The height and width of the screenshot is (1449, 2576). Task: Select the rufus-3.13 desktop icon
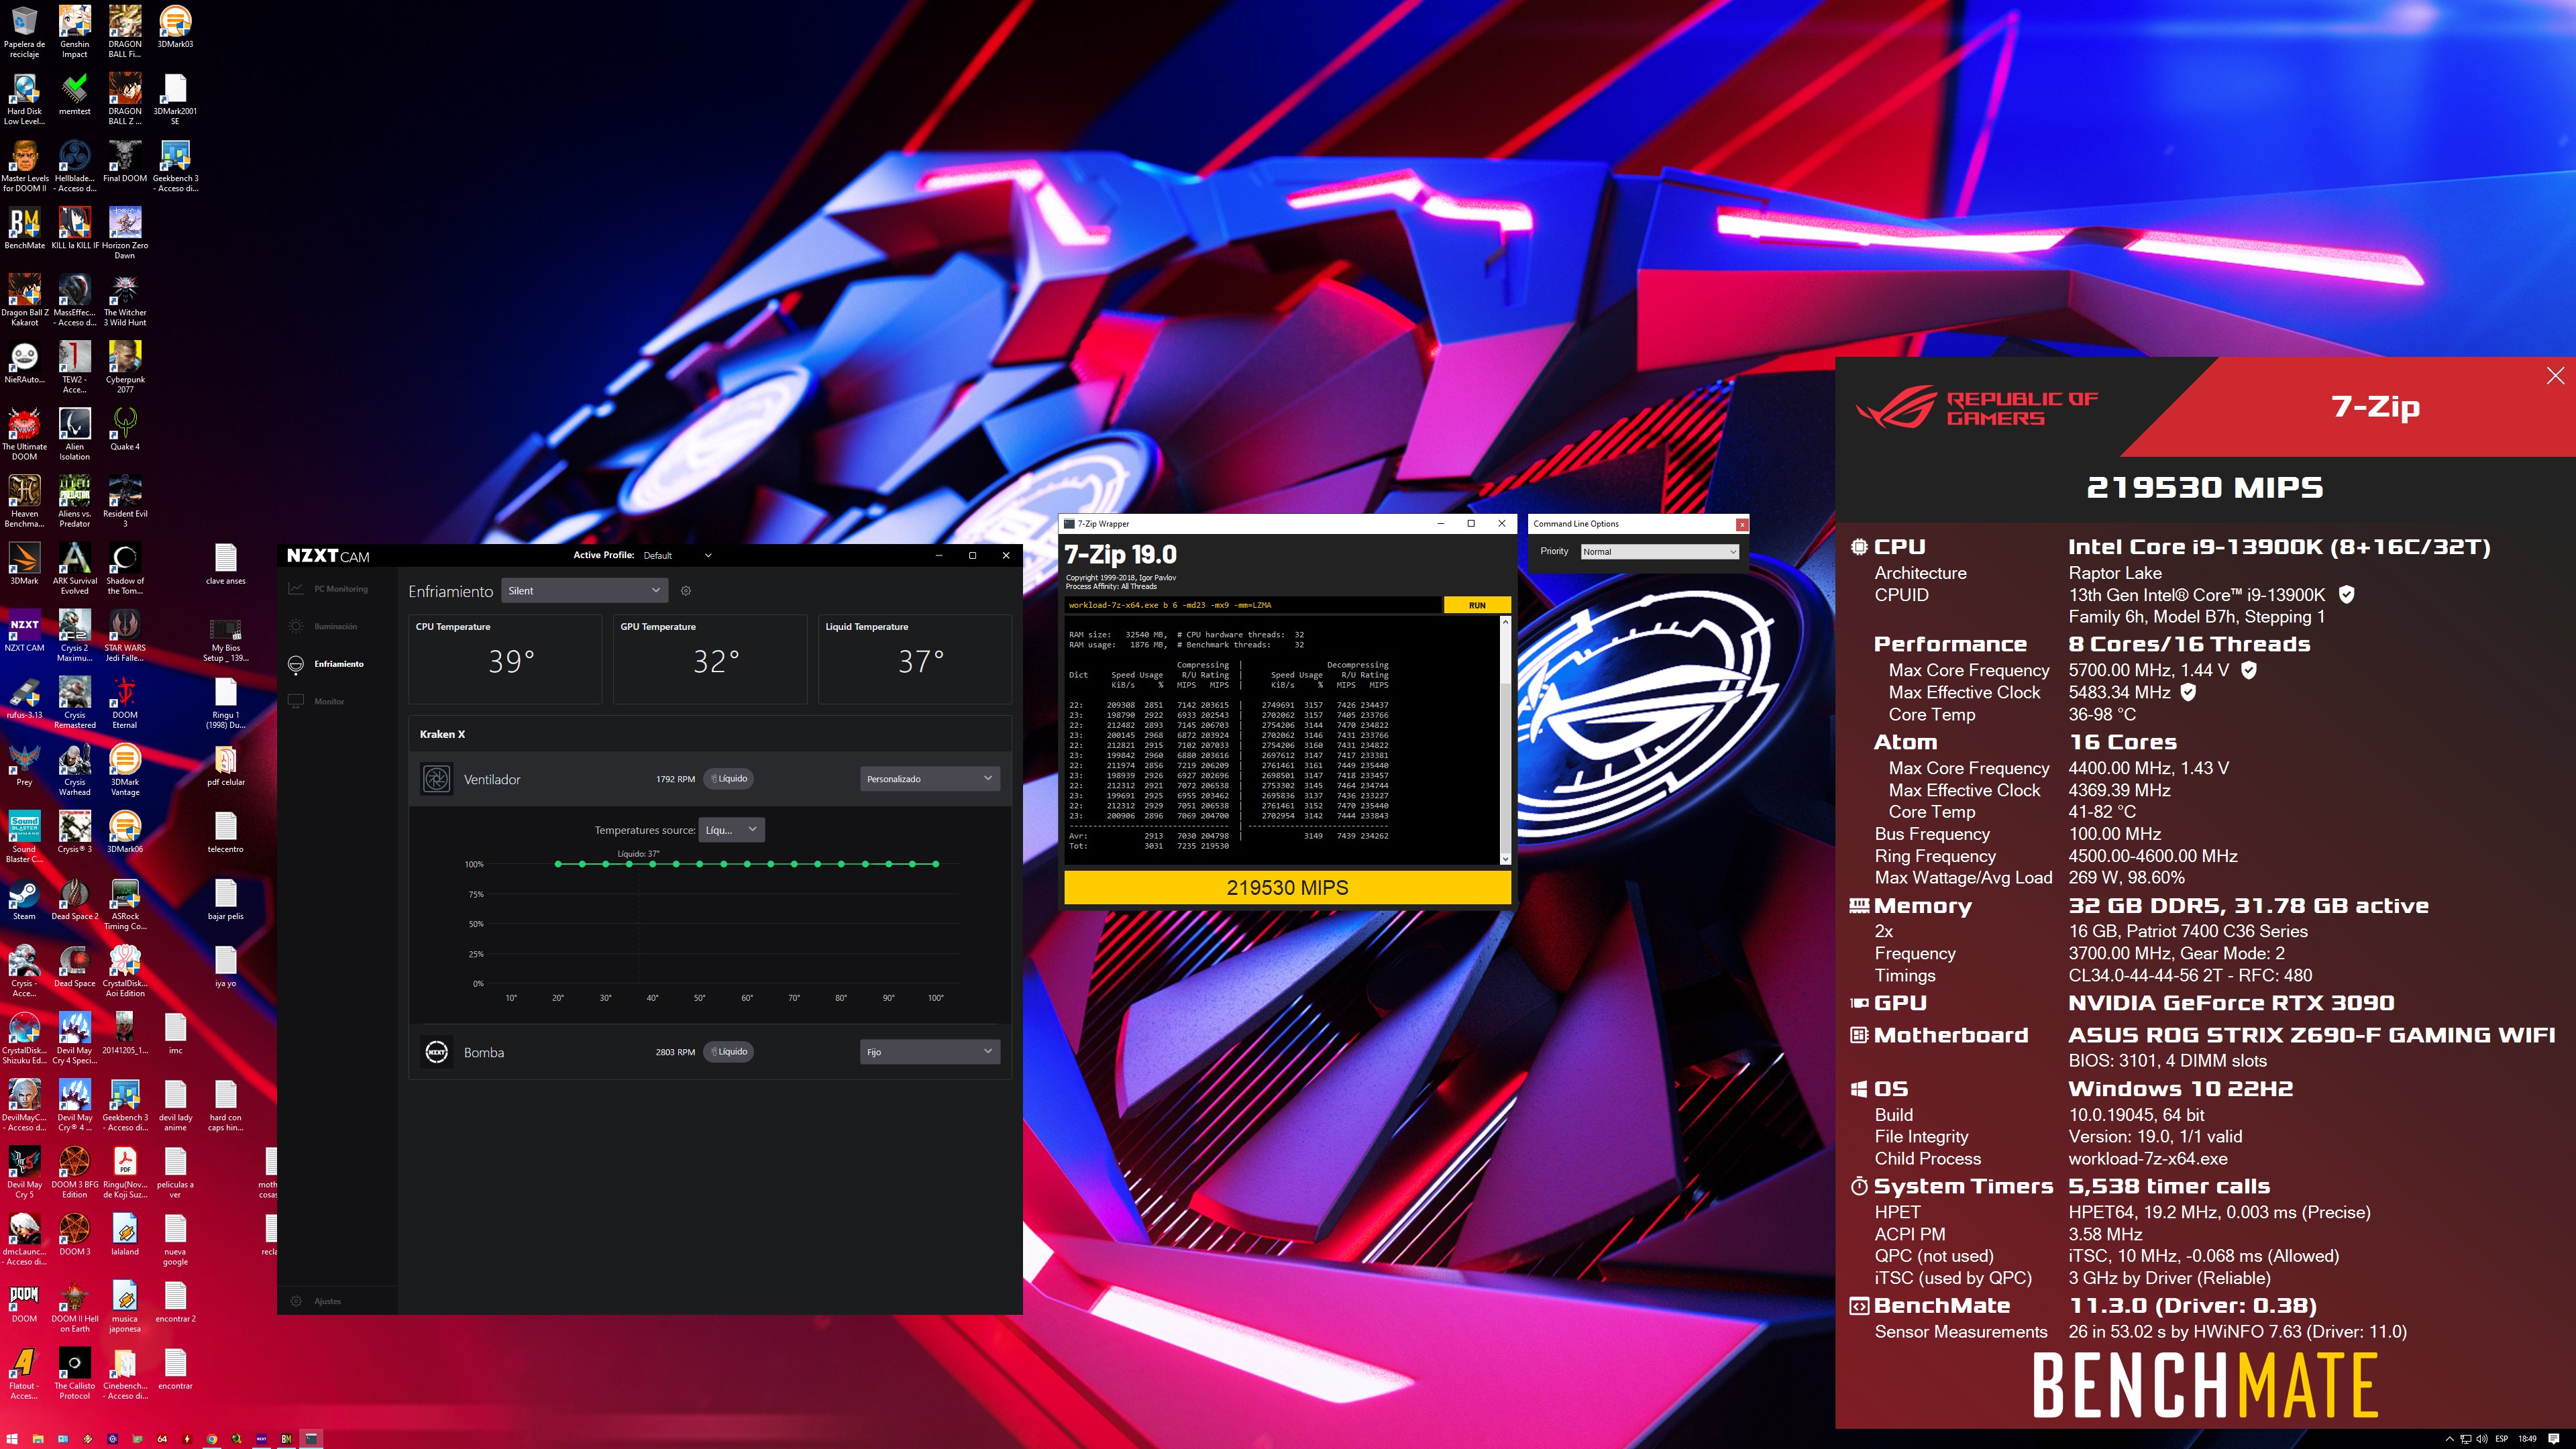(x=24, y=698)
